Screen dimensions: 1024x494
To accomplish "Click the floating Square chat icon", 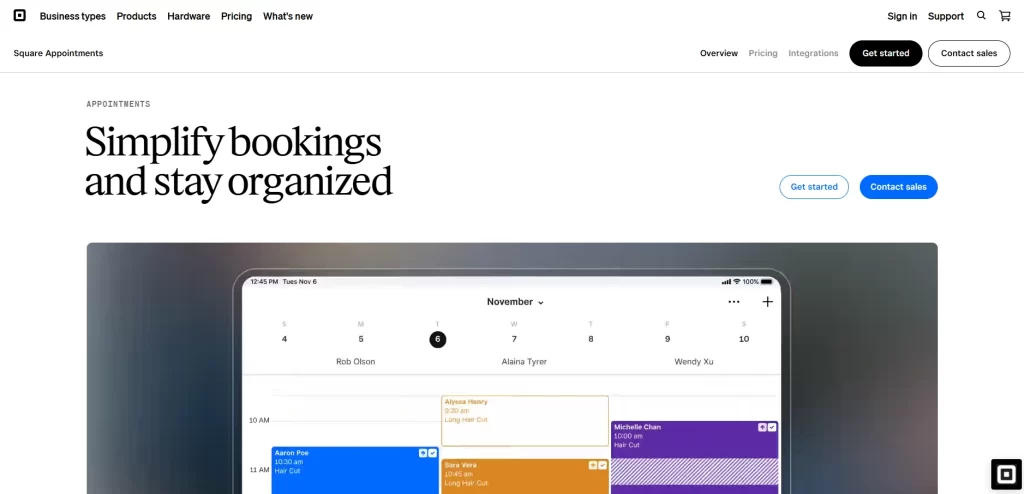I will 1005,474.
